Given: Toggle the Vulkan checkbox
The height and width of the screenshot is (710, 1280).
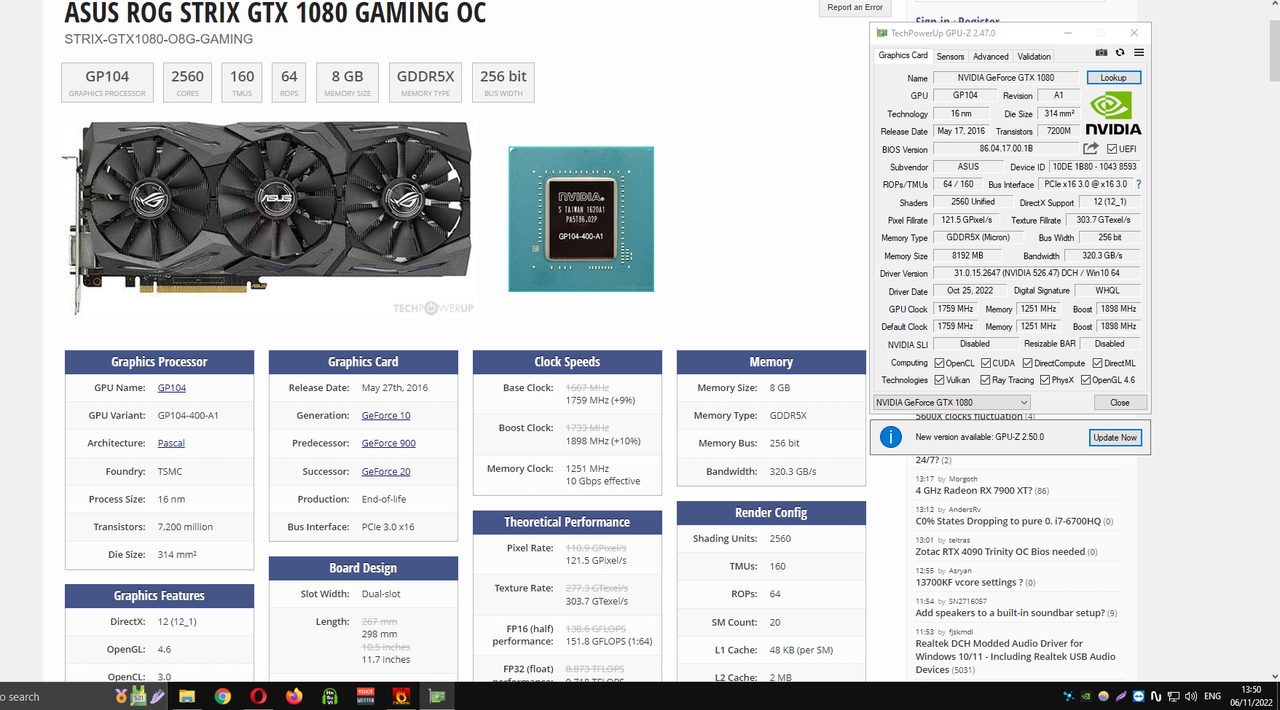Looking at the screenshot, I should coord(939,380).
